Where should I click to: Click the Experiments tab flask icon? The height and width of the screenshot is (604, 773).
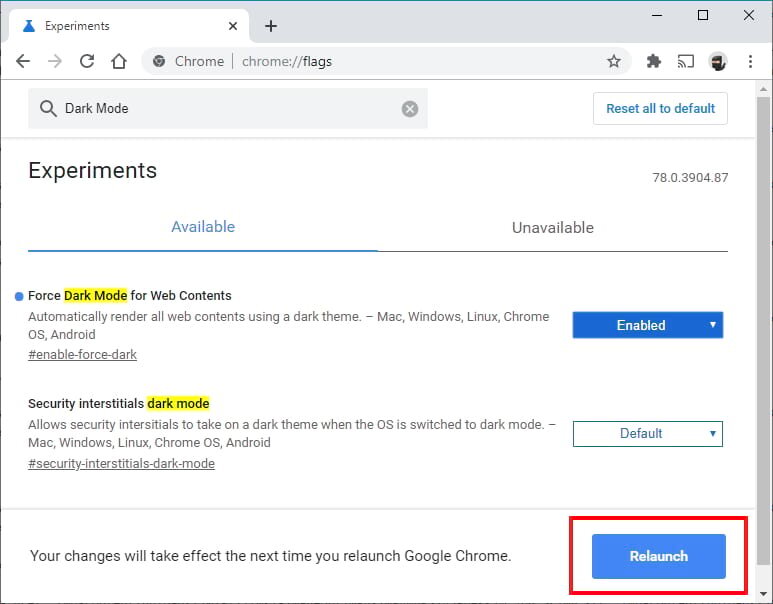(29, 26)
